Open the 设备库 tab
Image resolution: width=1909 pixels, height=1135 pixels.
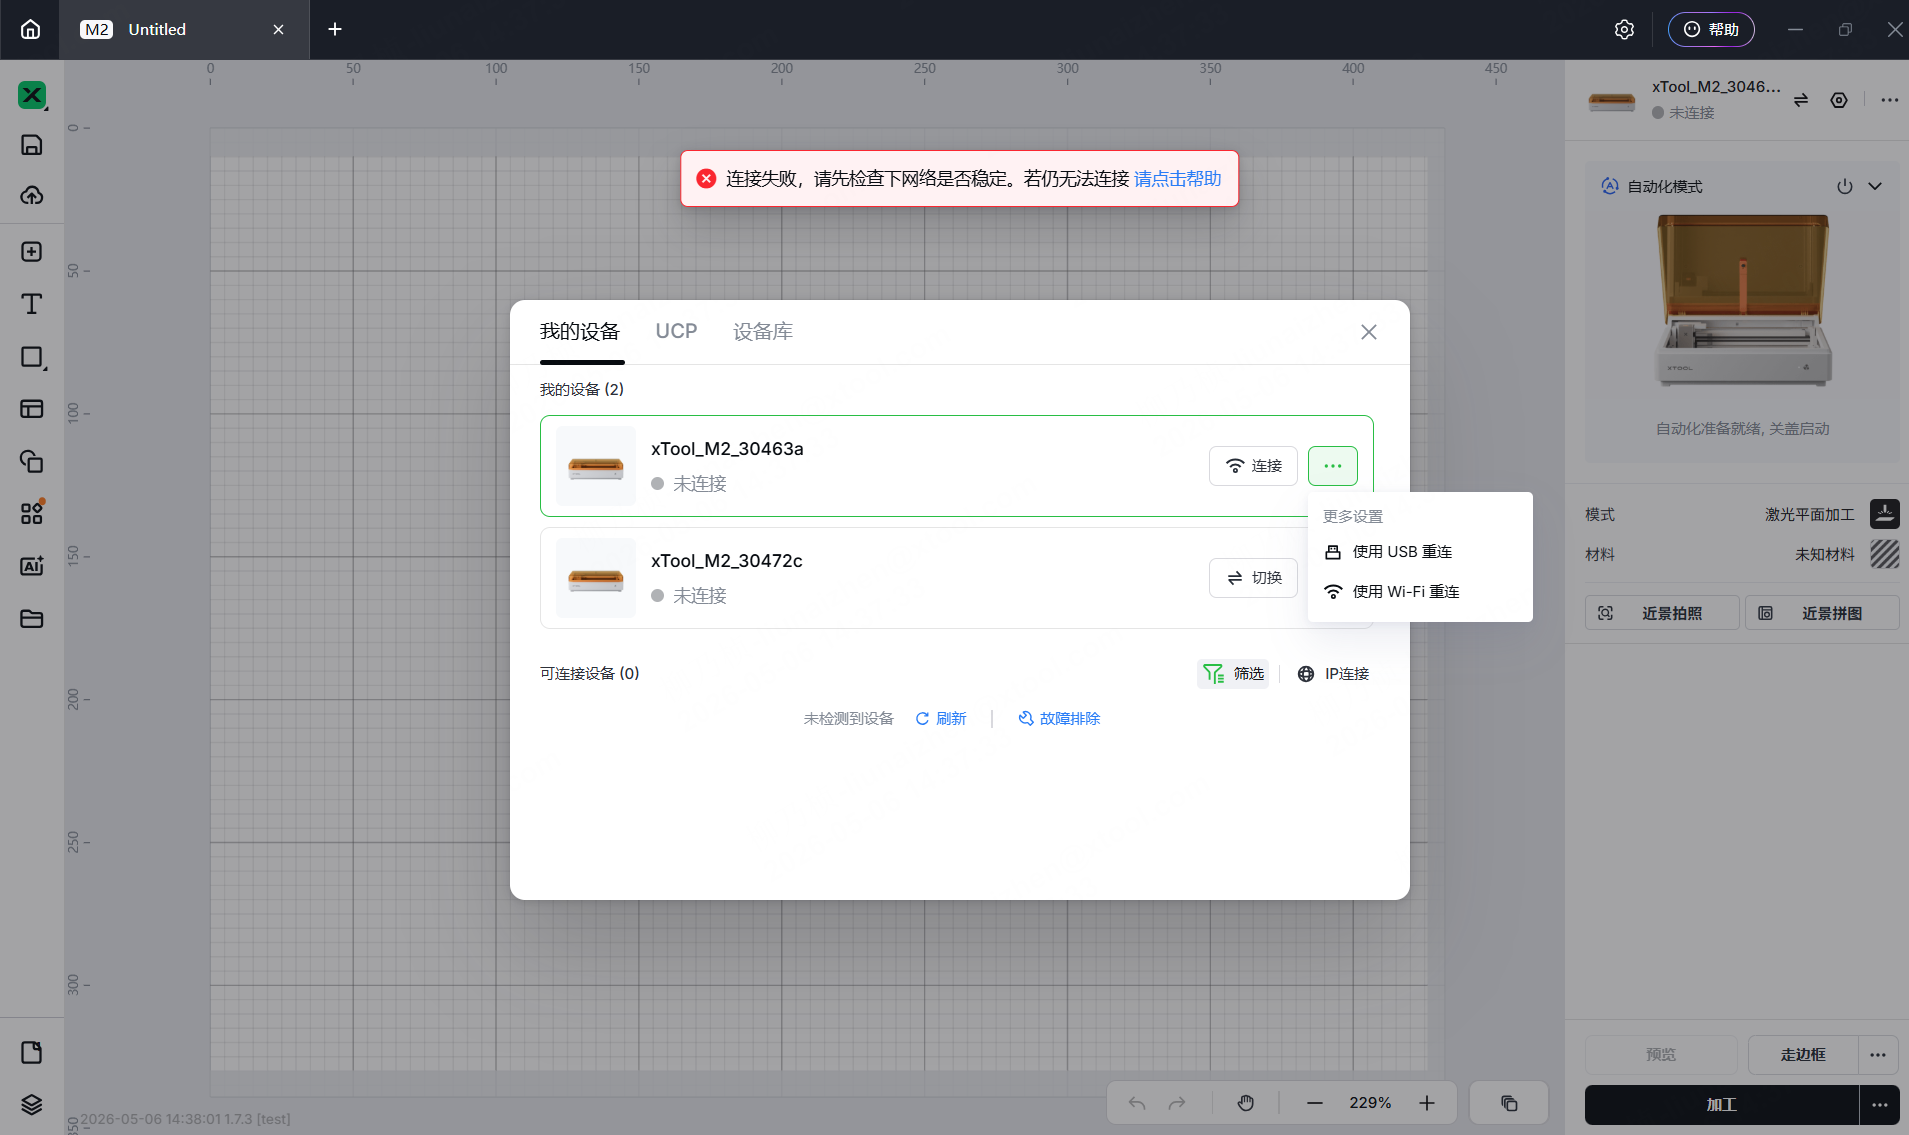(x=763, y=332)
